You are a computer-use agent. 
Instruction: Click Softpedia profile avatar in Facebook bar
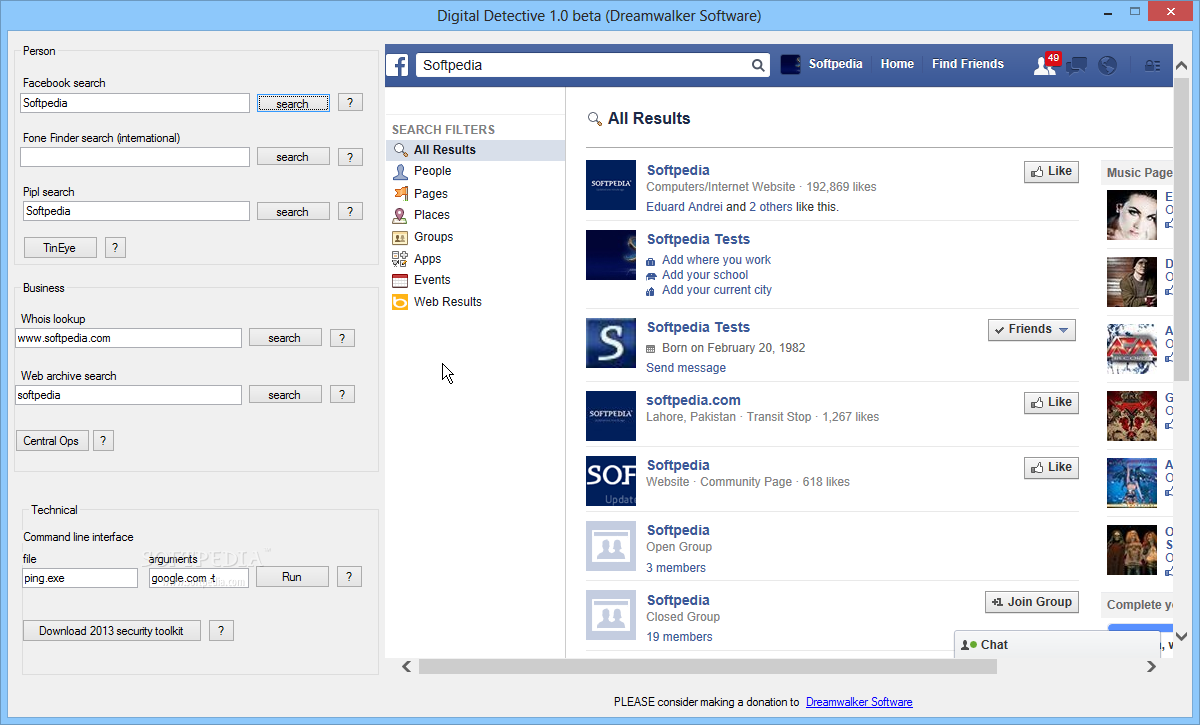[791, 64]
